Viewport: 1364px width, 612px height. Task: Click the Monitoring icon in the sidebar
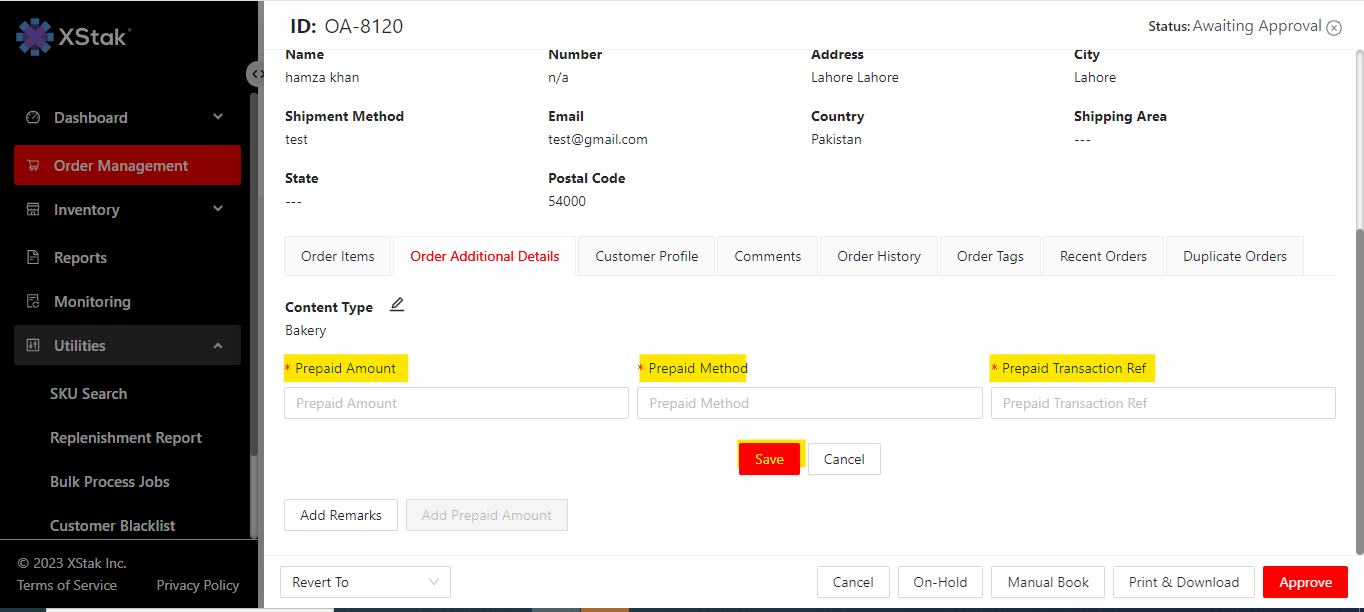click(x=33, y=302)
